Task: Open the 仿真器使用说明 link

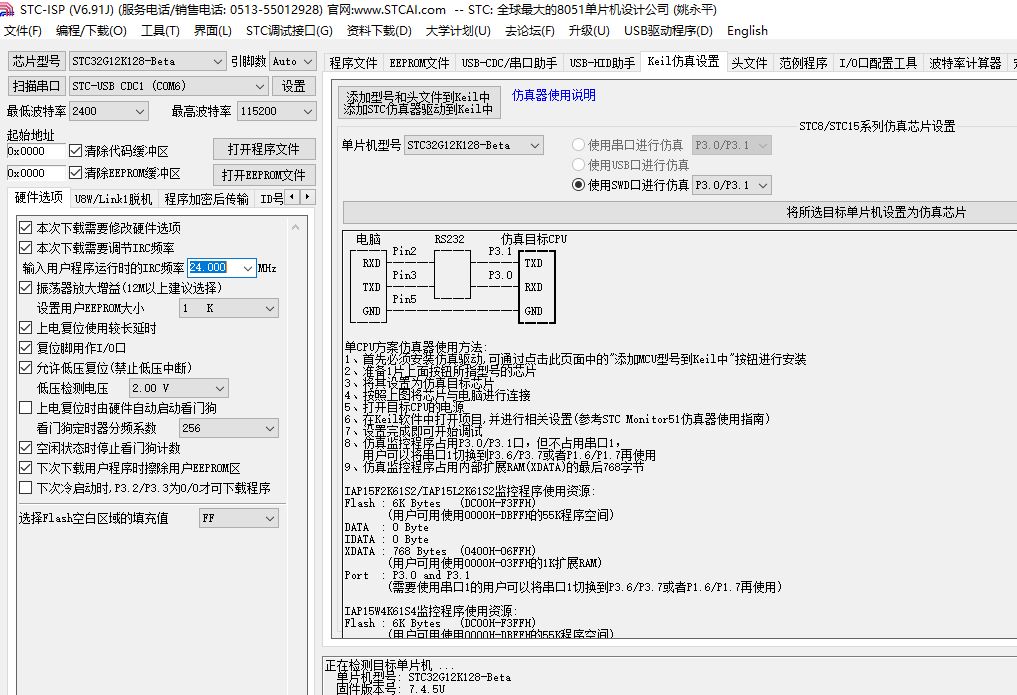Action: point(554,95)
